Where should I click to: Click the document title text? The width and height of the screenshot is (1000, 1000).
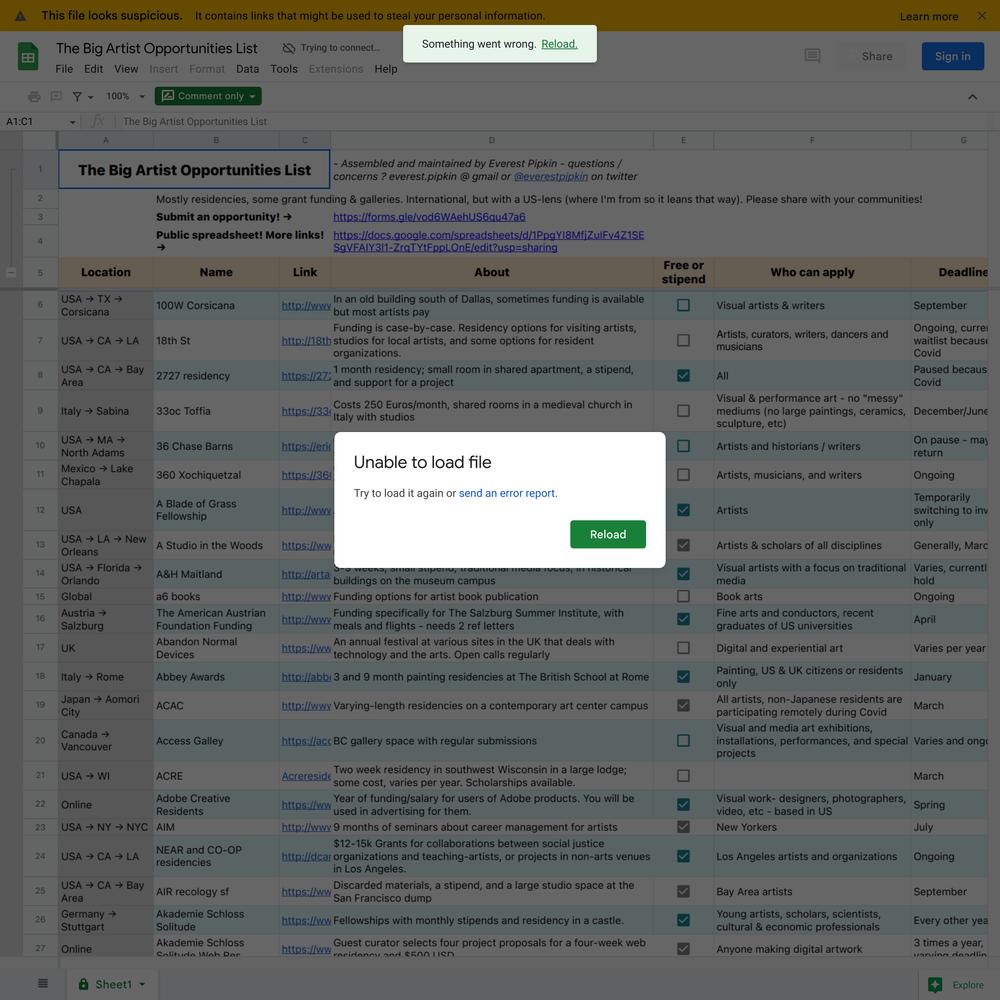click(x=156, y=48)
